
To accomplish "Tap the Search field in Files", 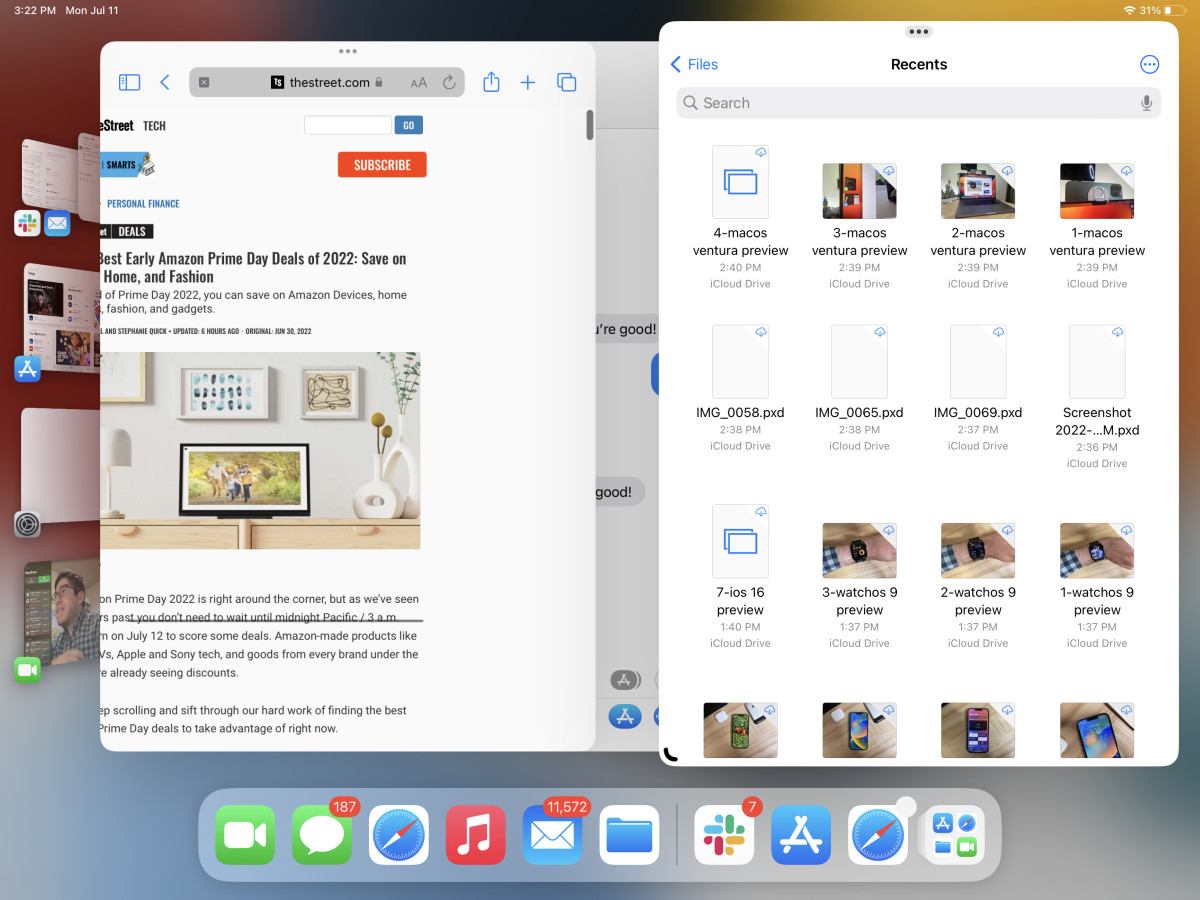I will 900,103.
